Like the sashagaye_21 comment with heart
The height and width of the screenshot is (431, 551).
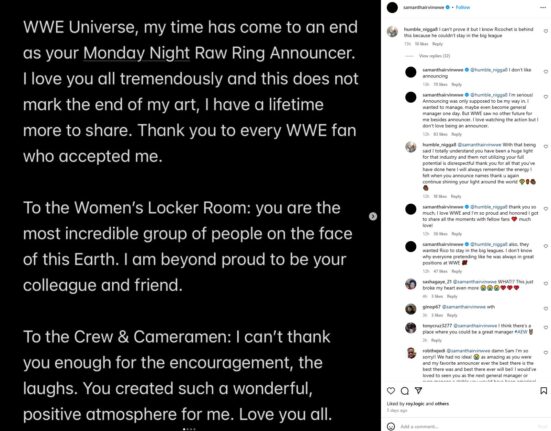tap(546, 283)
